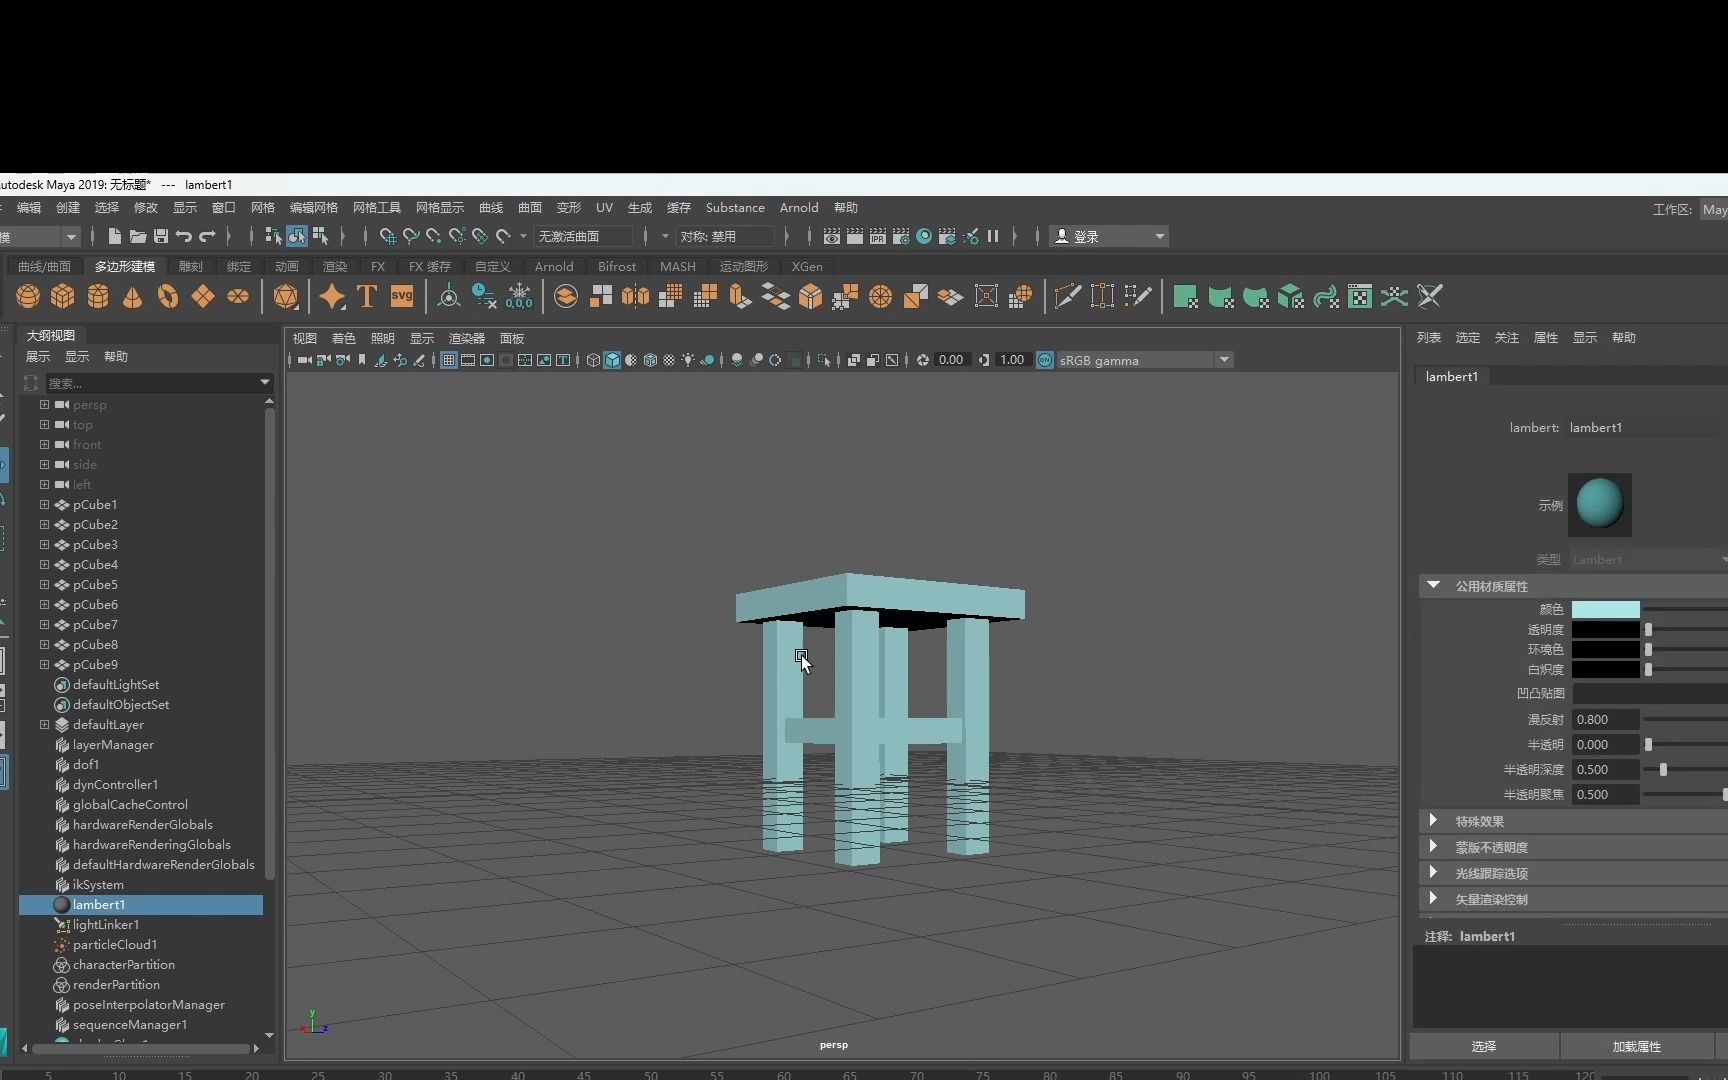Expand the persp camera node
1728x1080 pixels.
44,405
